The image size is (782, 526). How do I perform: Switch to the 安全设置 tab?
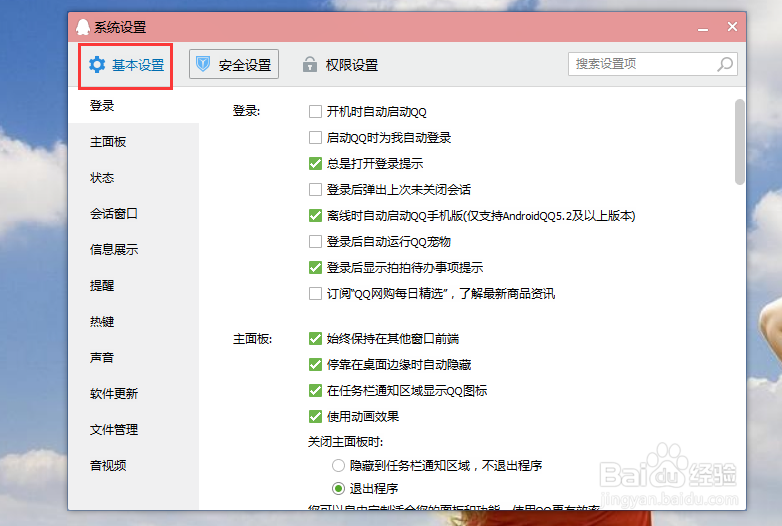pos(234,64)
